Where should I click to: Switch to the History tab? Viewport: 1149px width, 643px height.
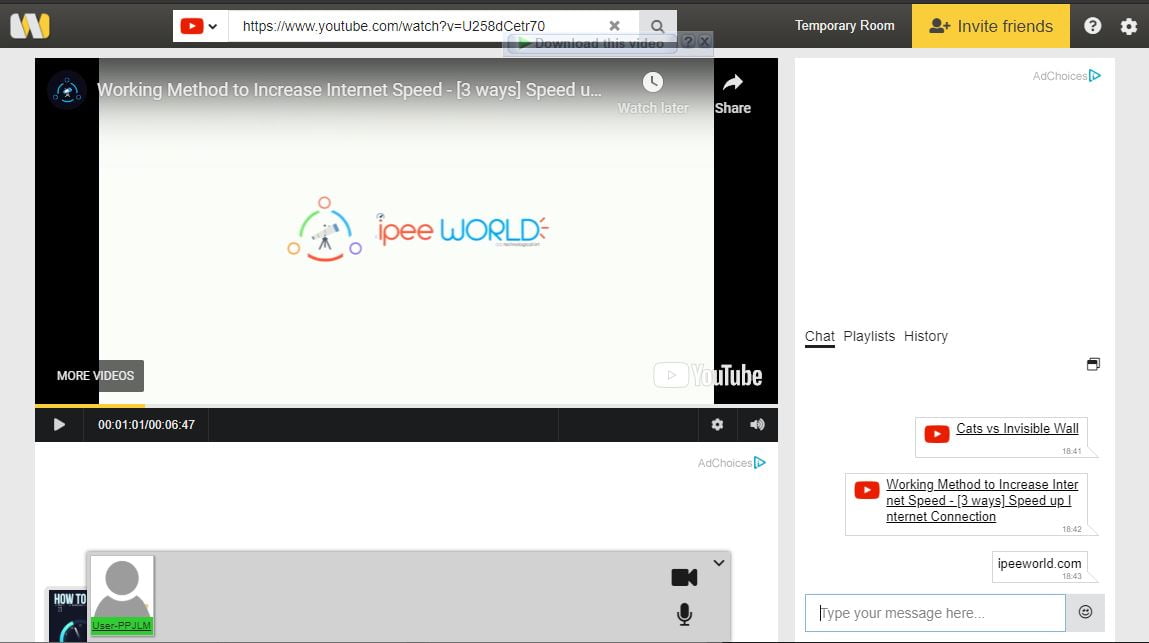(x=925, y=336)
